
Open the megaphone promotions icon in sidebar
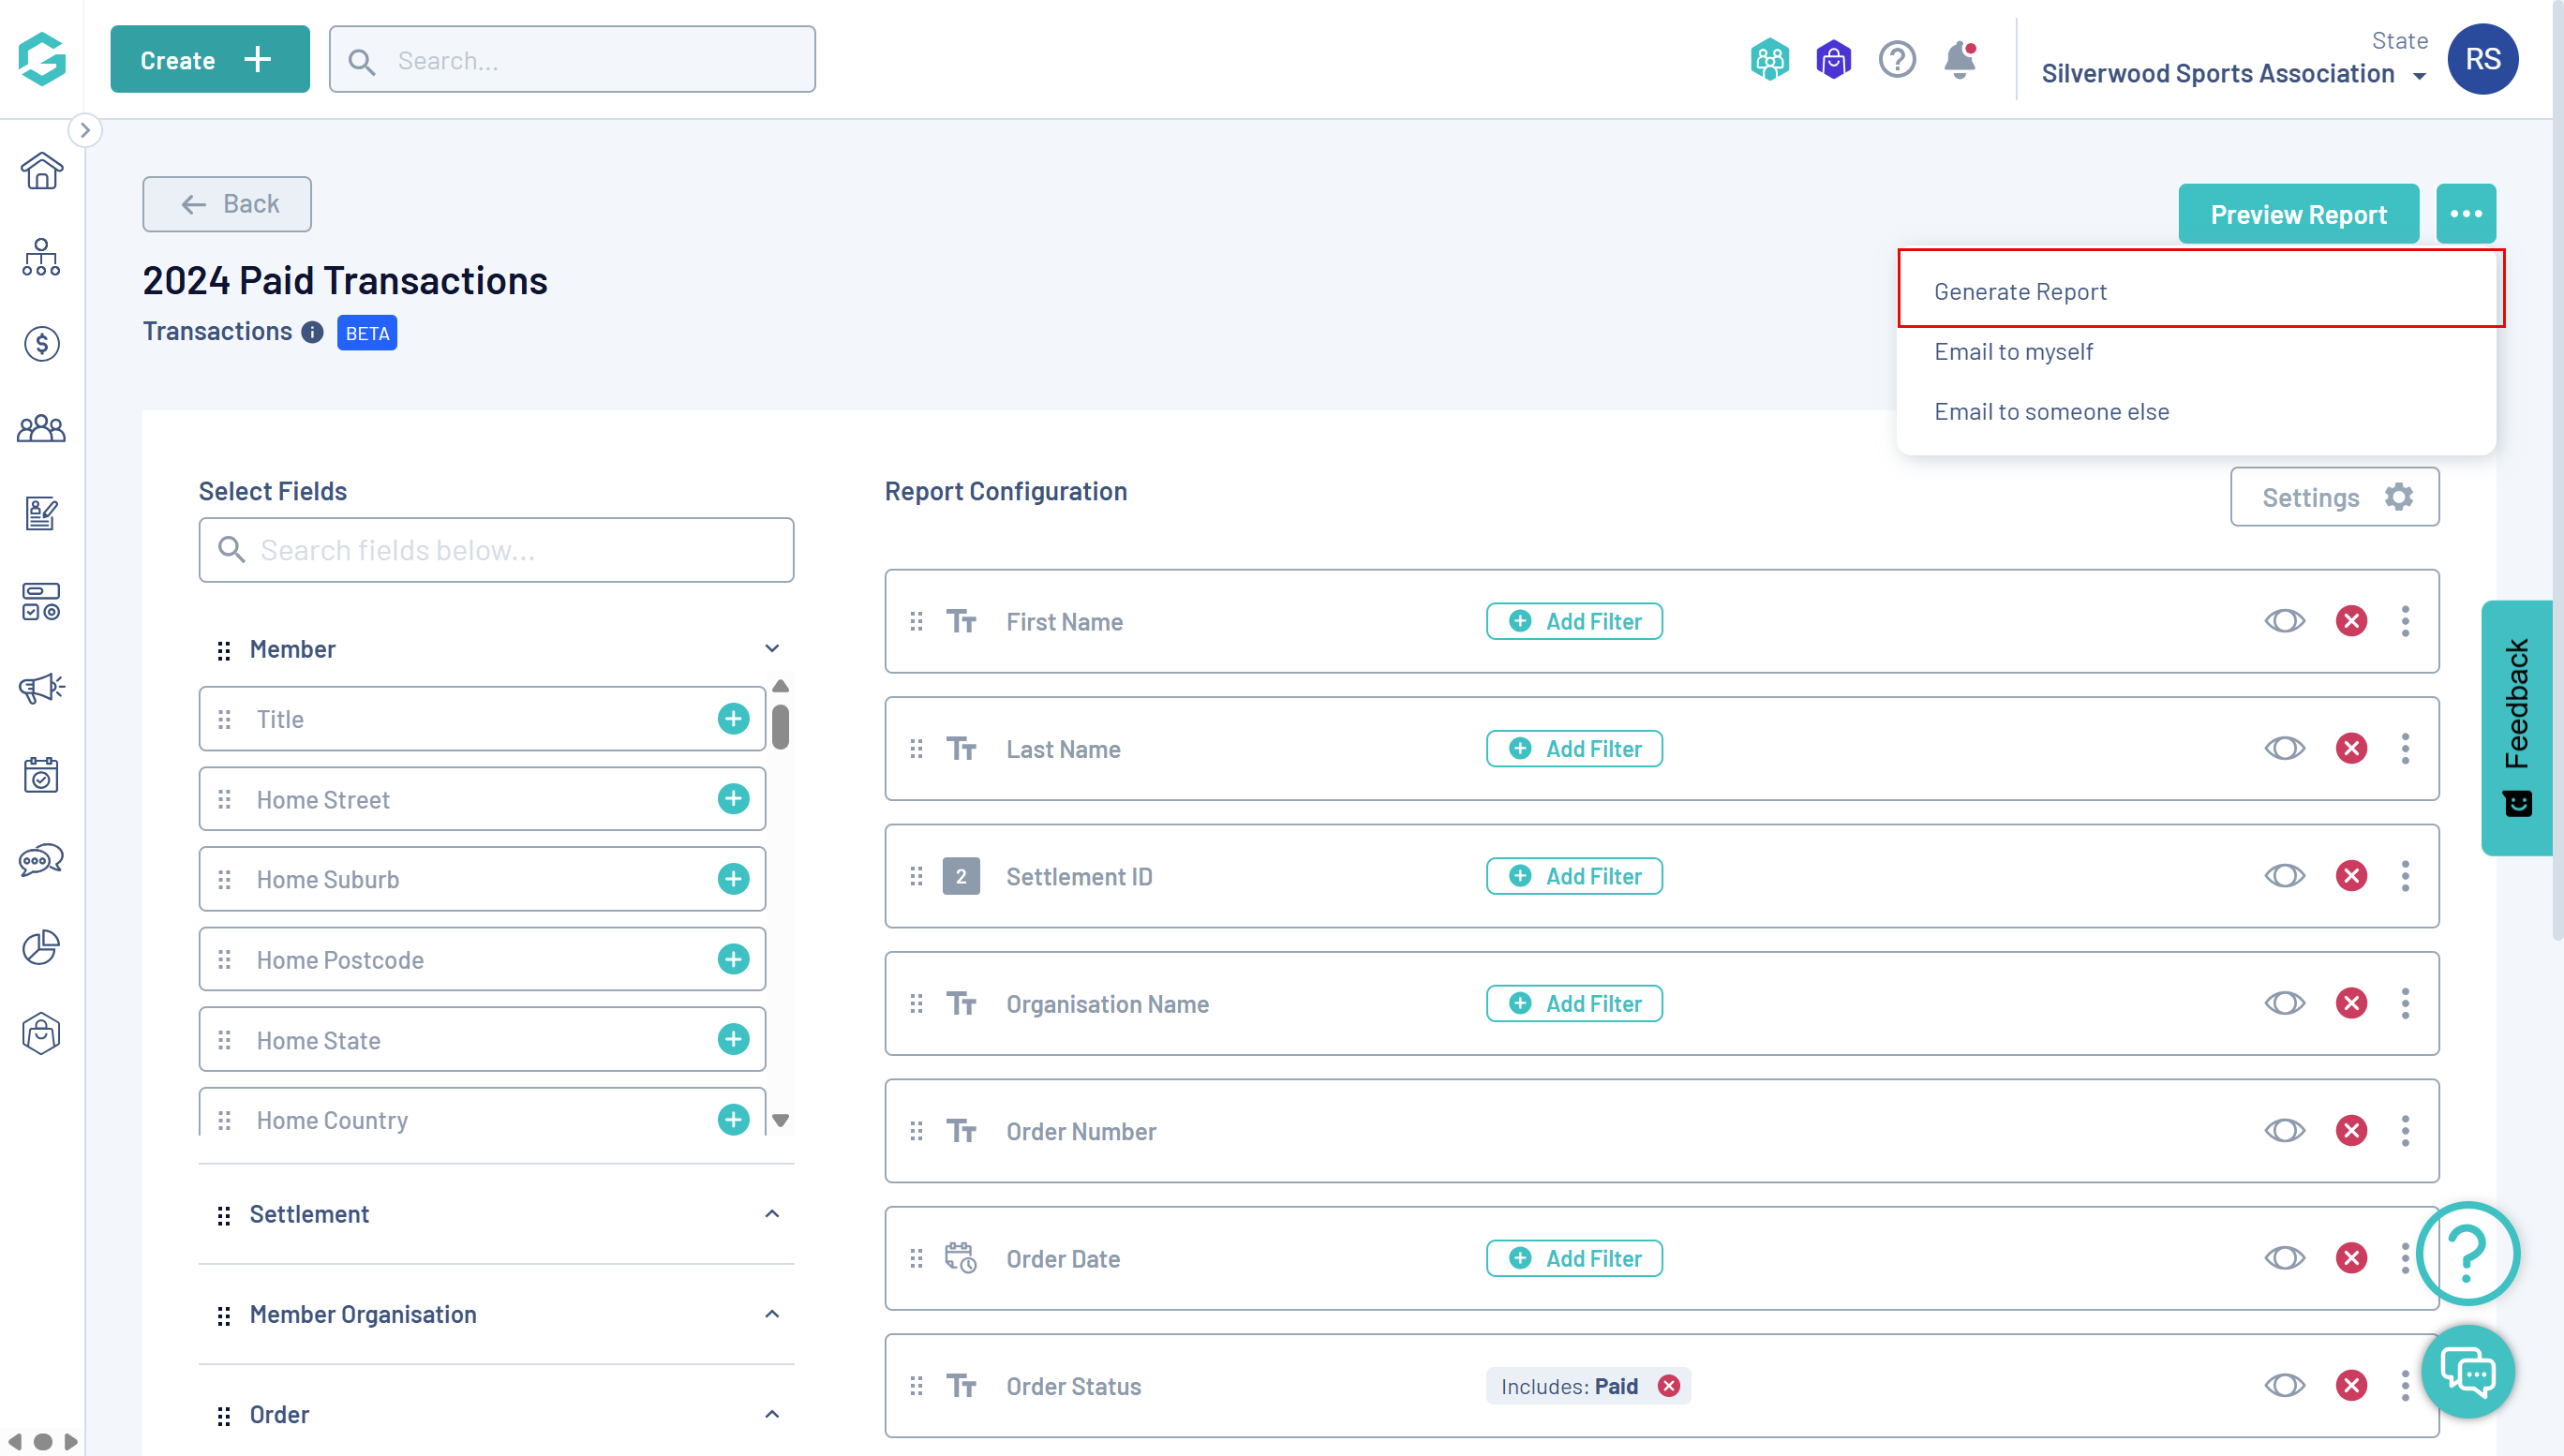(41, 688)
